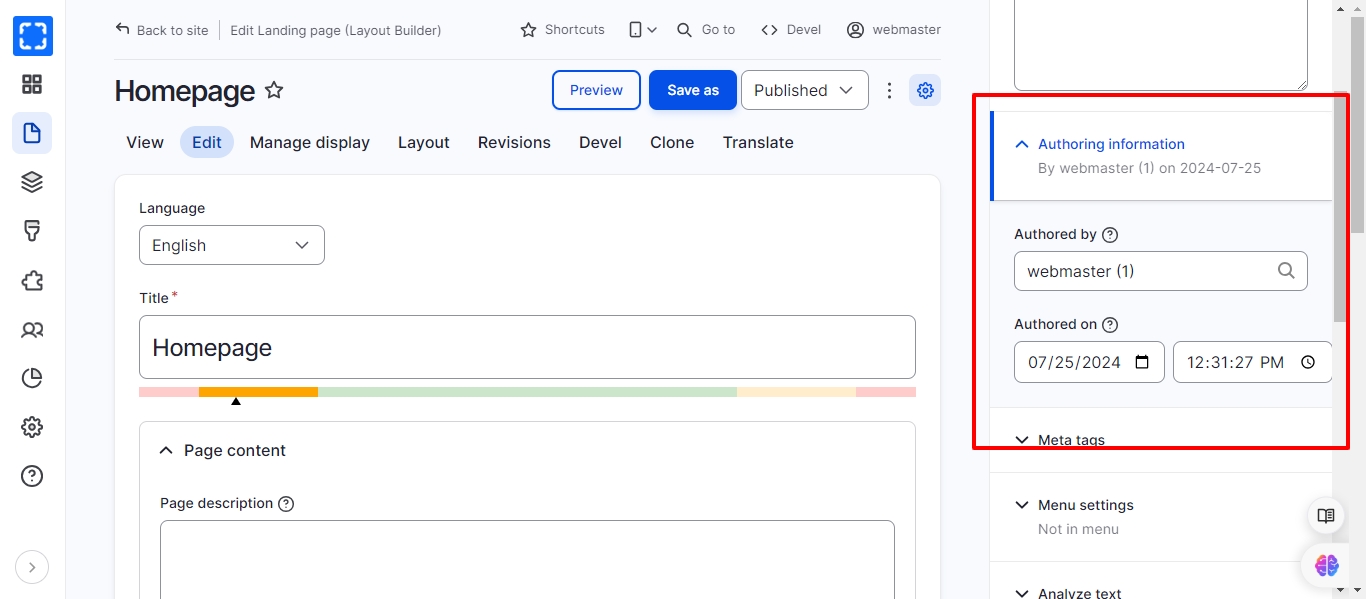The image size is (1366, 599).
Task: Open the Content page icon in sidebar
Action: (32, 133)
